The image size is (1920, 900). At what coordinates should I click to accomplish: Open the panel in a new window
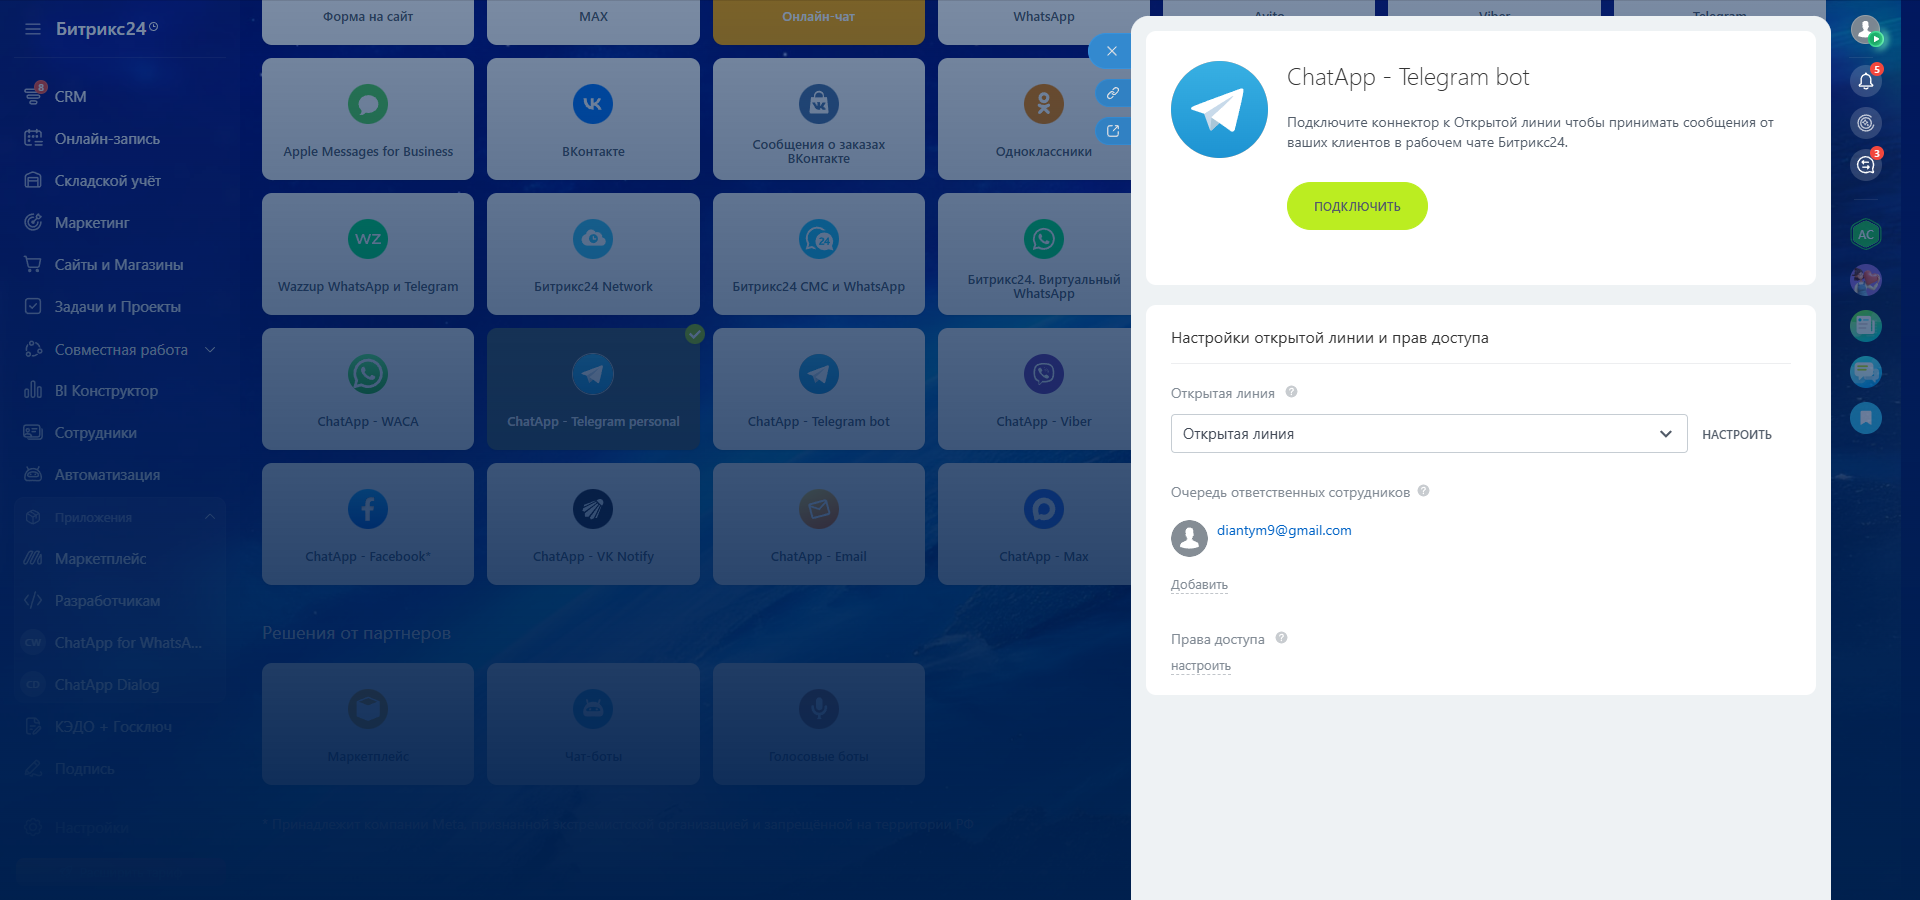coord(1112,131)
